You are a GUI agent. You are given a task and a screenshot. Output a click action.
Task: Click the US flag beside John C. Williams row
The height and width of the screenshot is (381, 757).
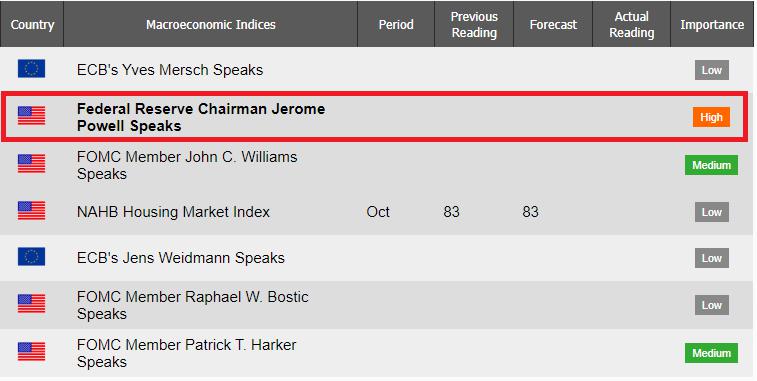tap(31, 163)
